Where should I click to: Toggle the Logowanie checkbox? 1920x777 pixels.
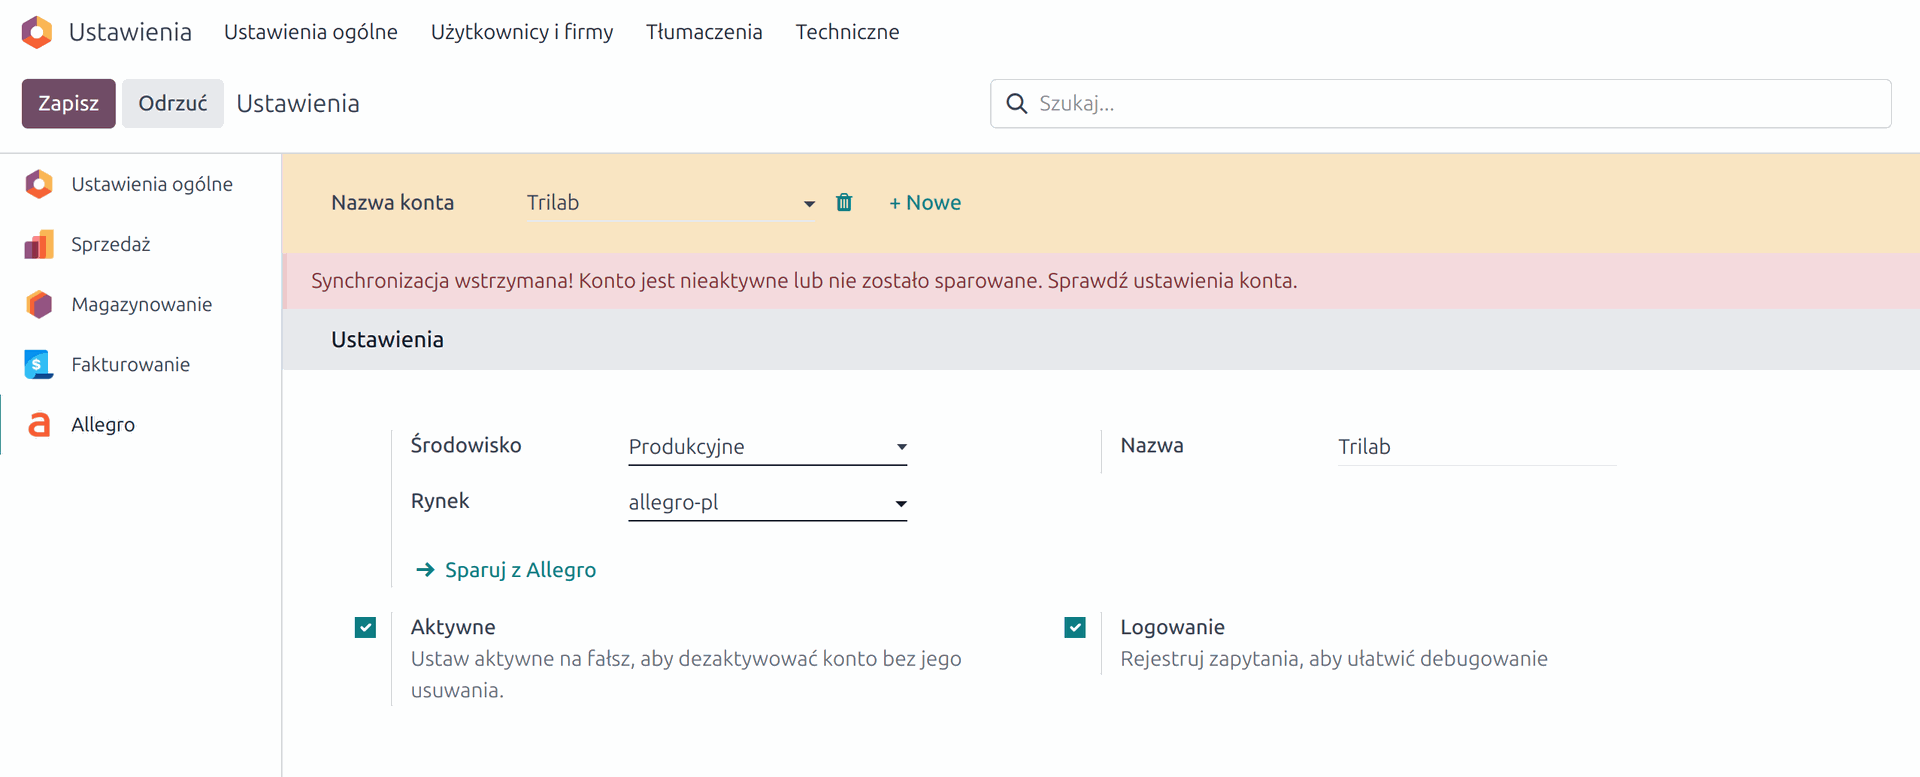click(x=1075, y=628)
